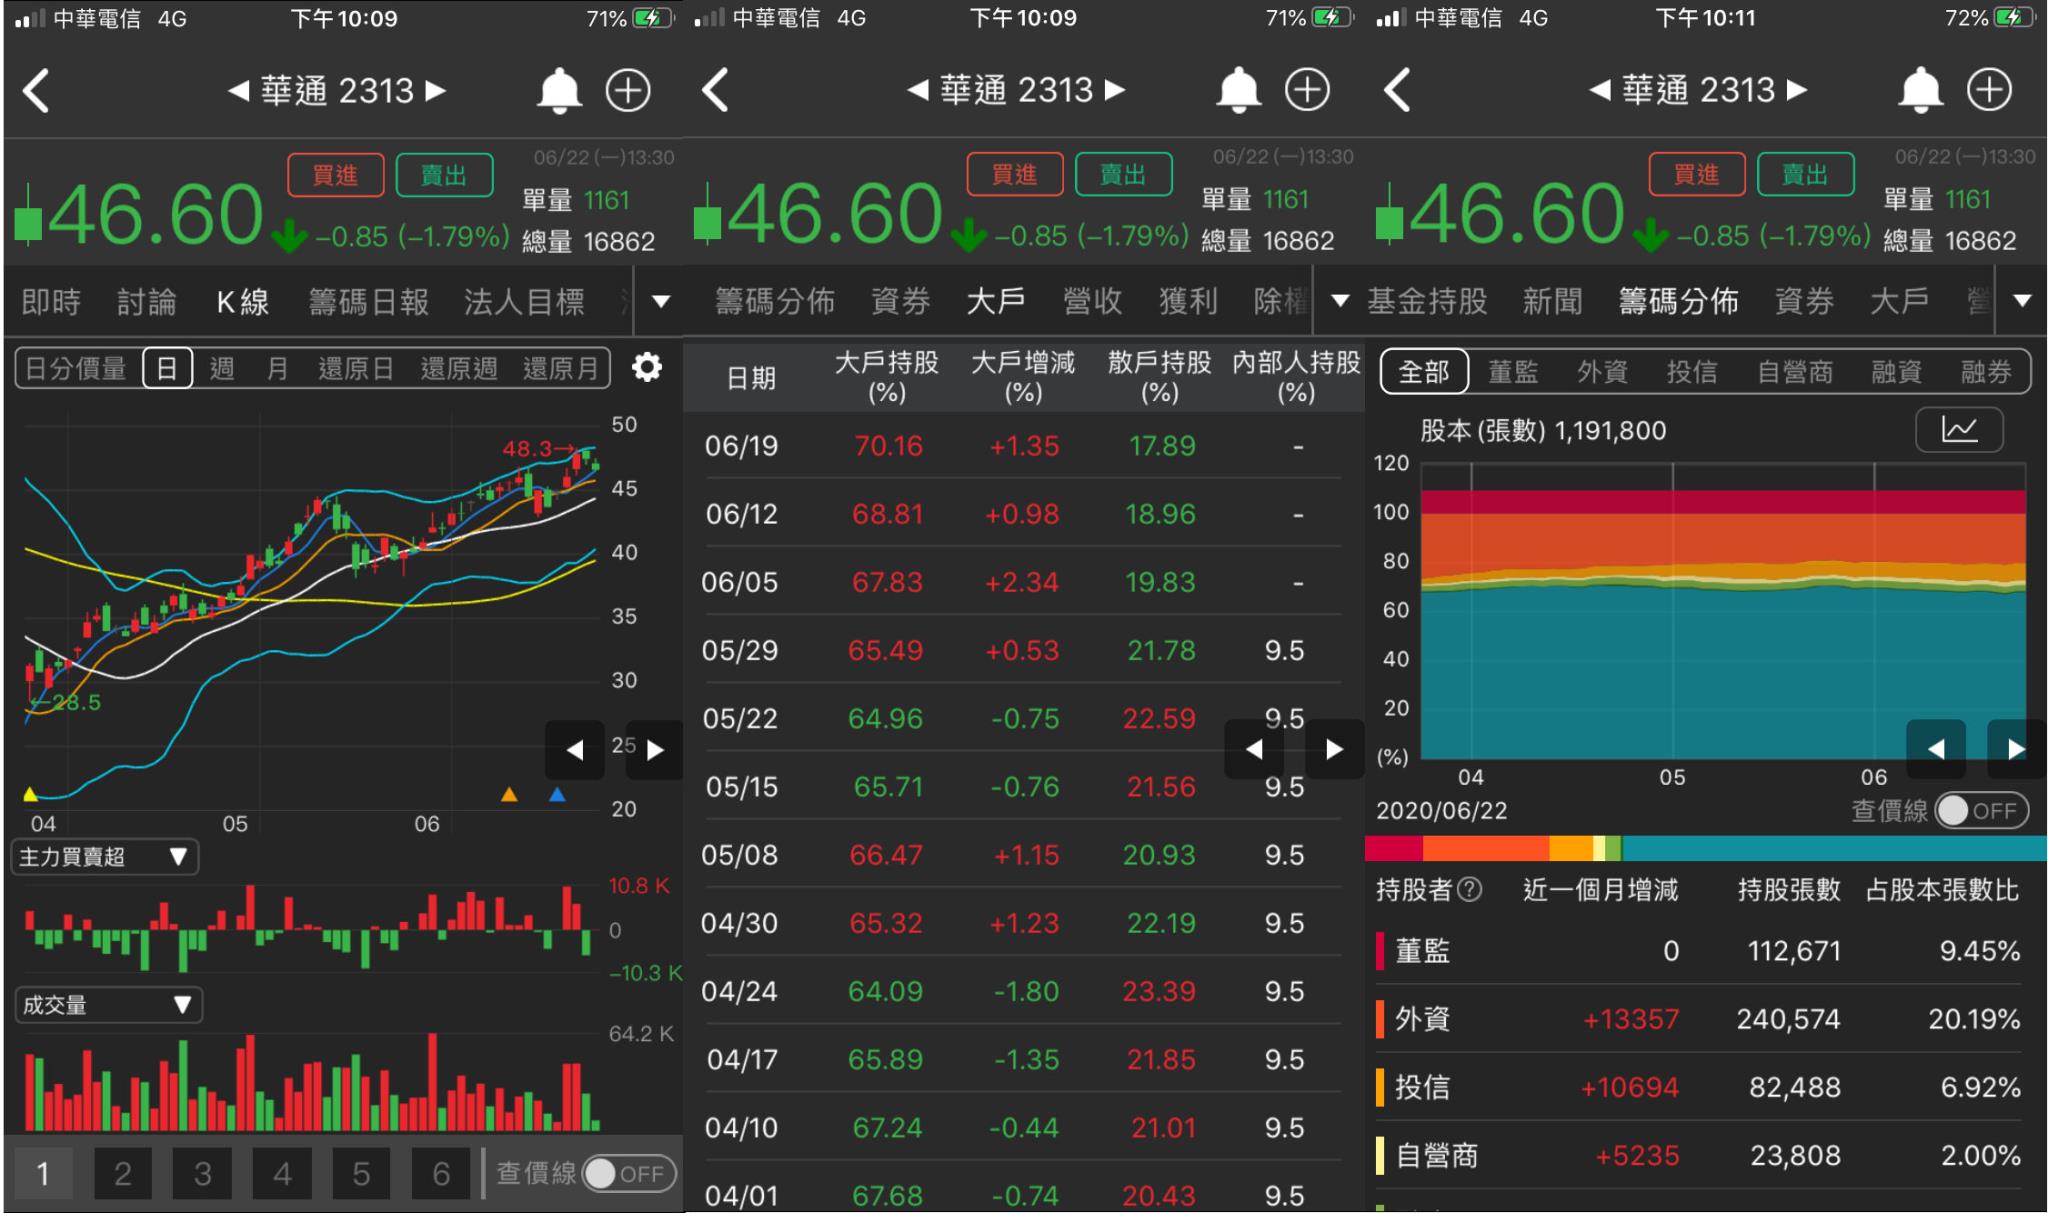Tap the help icon beside 持股者
Image resolution: width=2048 pixels, height=1213 pixels.
click(x=1470, y=889)
